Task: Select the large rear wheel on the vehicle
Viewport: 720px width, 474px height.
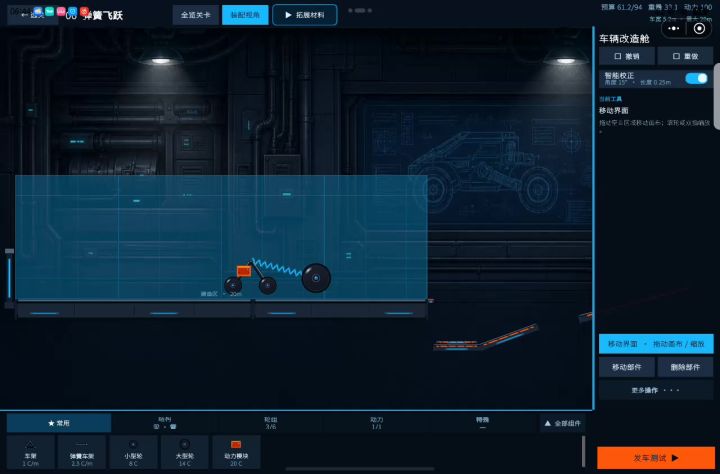Action: click(316, 278)
